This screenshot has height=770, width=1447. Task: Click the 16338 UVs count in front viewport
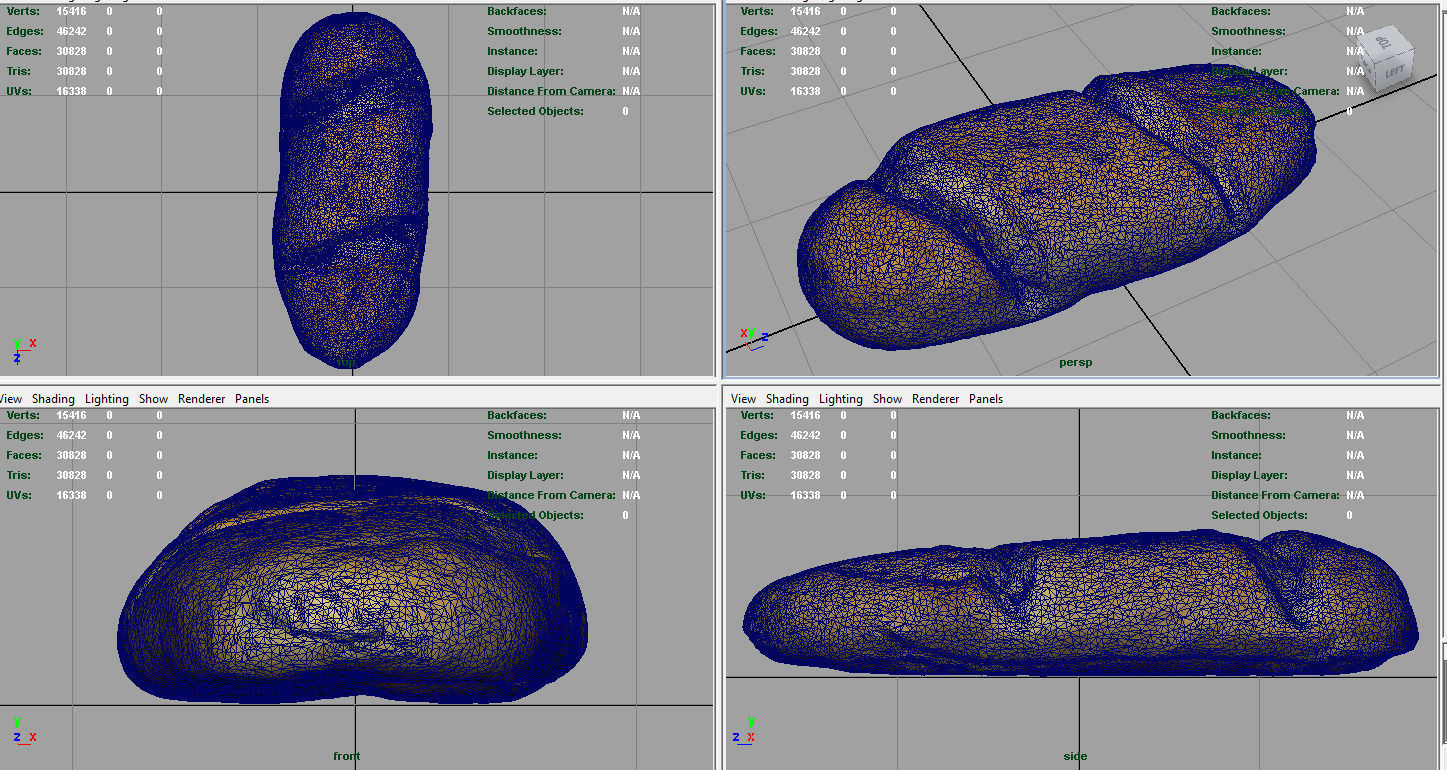71,495
